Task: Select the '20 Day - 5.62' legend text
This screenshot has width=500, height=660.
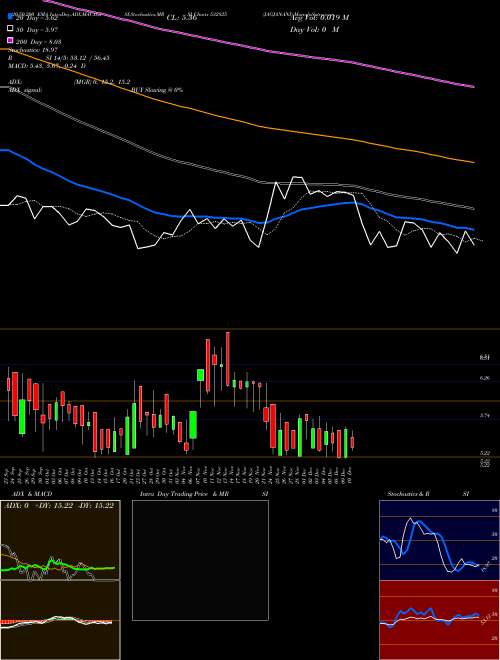Action: pyautogui.click(x=37, y=18)
